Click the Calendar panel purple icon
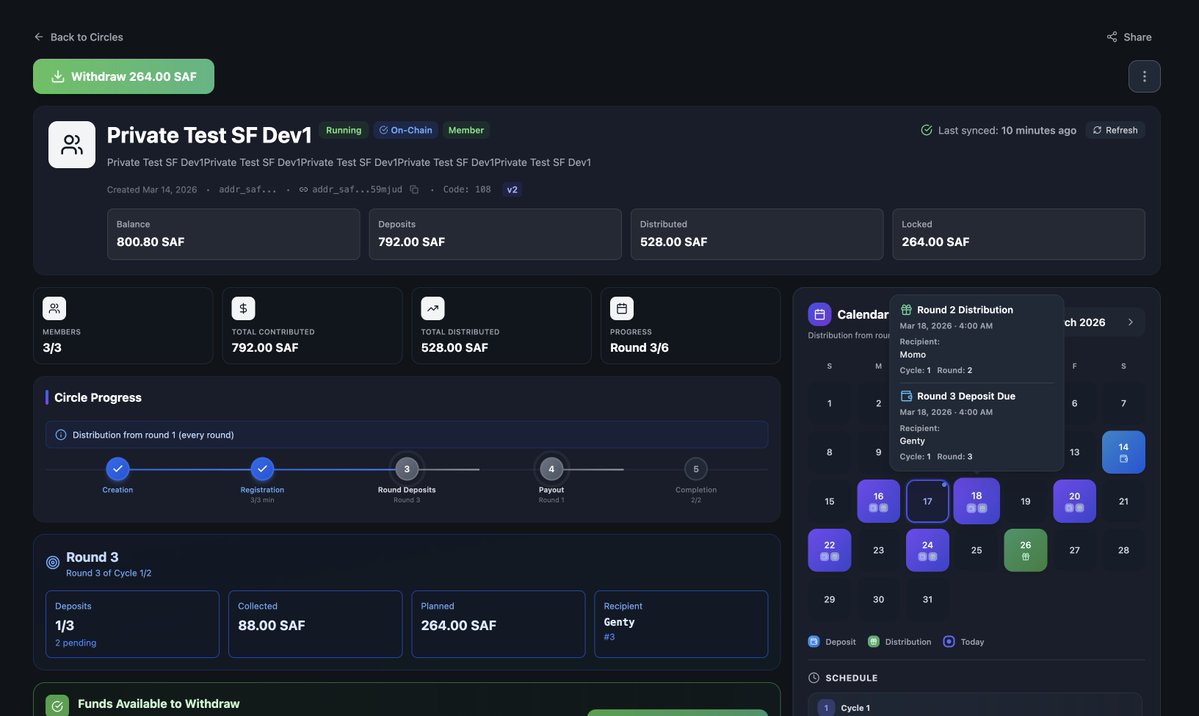Viewport: 1199px width, 716px height. pyautogui.click(x=819, y=314)
